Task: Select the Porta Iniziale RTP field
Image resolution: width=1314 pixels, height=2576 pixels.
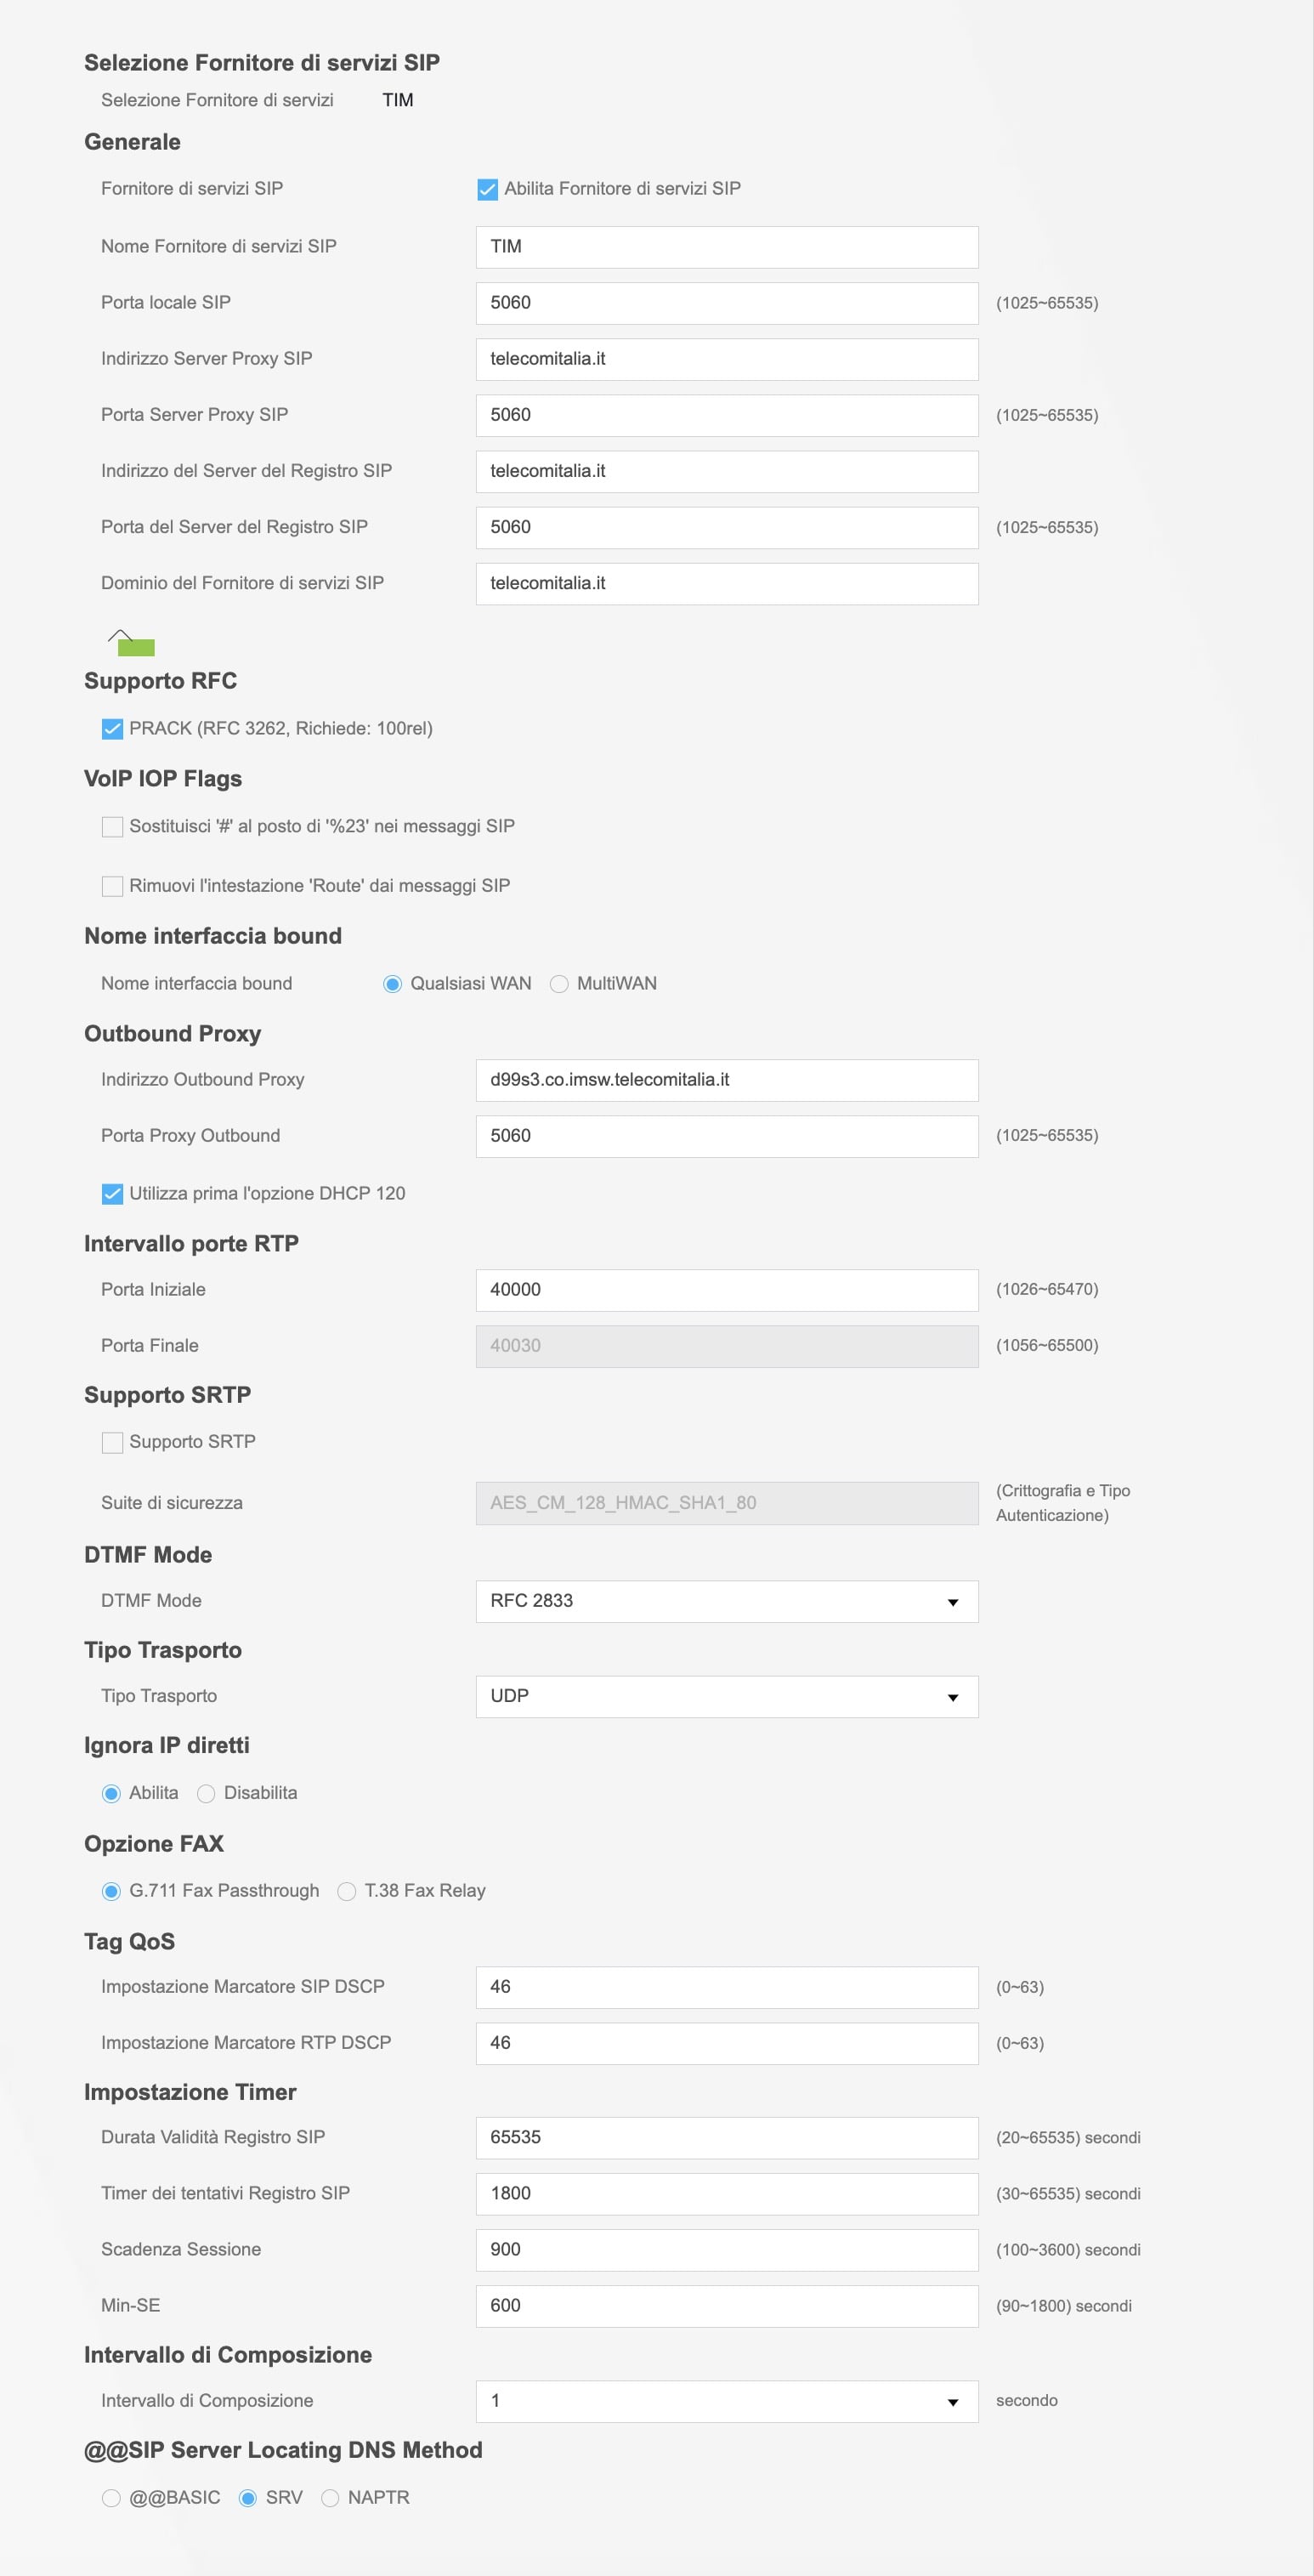Action: (726, 1290)
